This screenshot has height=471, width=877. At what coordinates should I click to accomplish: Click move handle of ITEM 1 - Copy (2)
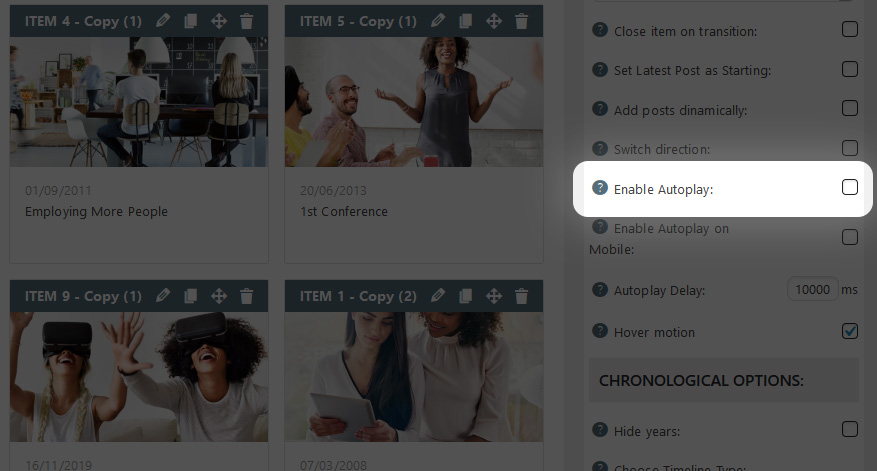click(493, 296)
